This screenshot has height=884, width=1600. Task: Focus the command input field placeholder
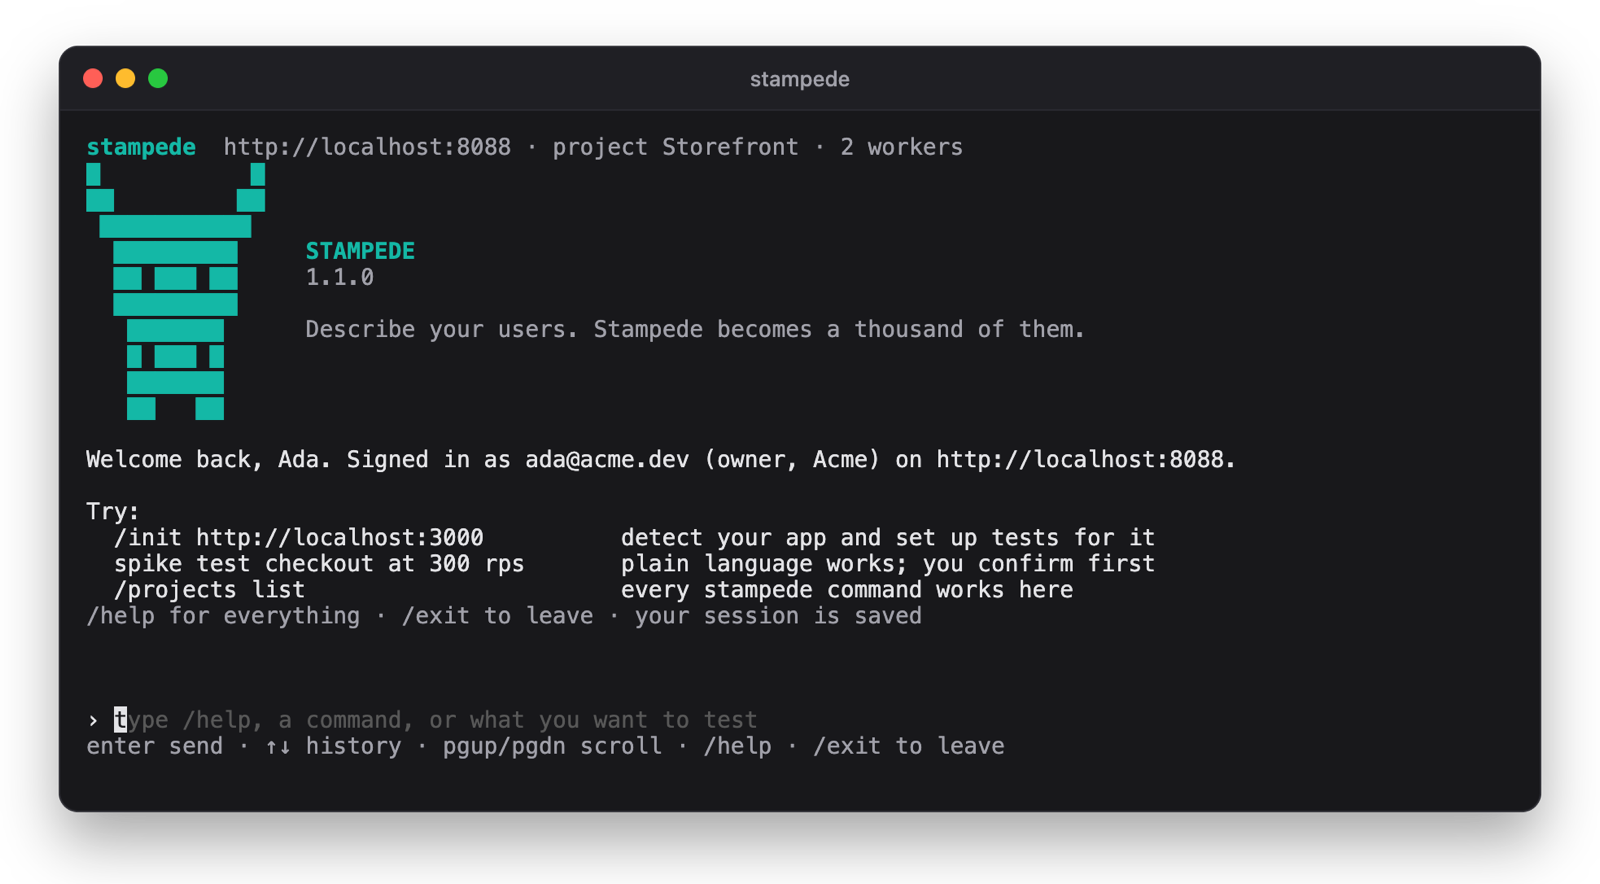click(x=436, y=720)
